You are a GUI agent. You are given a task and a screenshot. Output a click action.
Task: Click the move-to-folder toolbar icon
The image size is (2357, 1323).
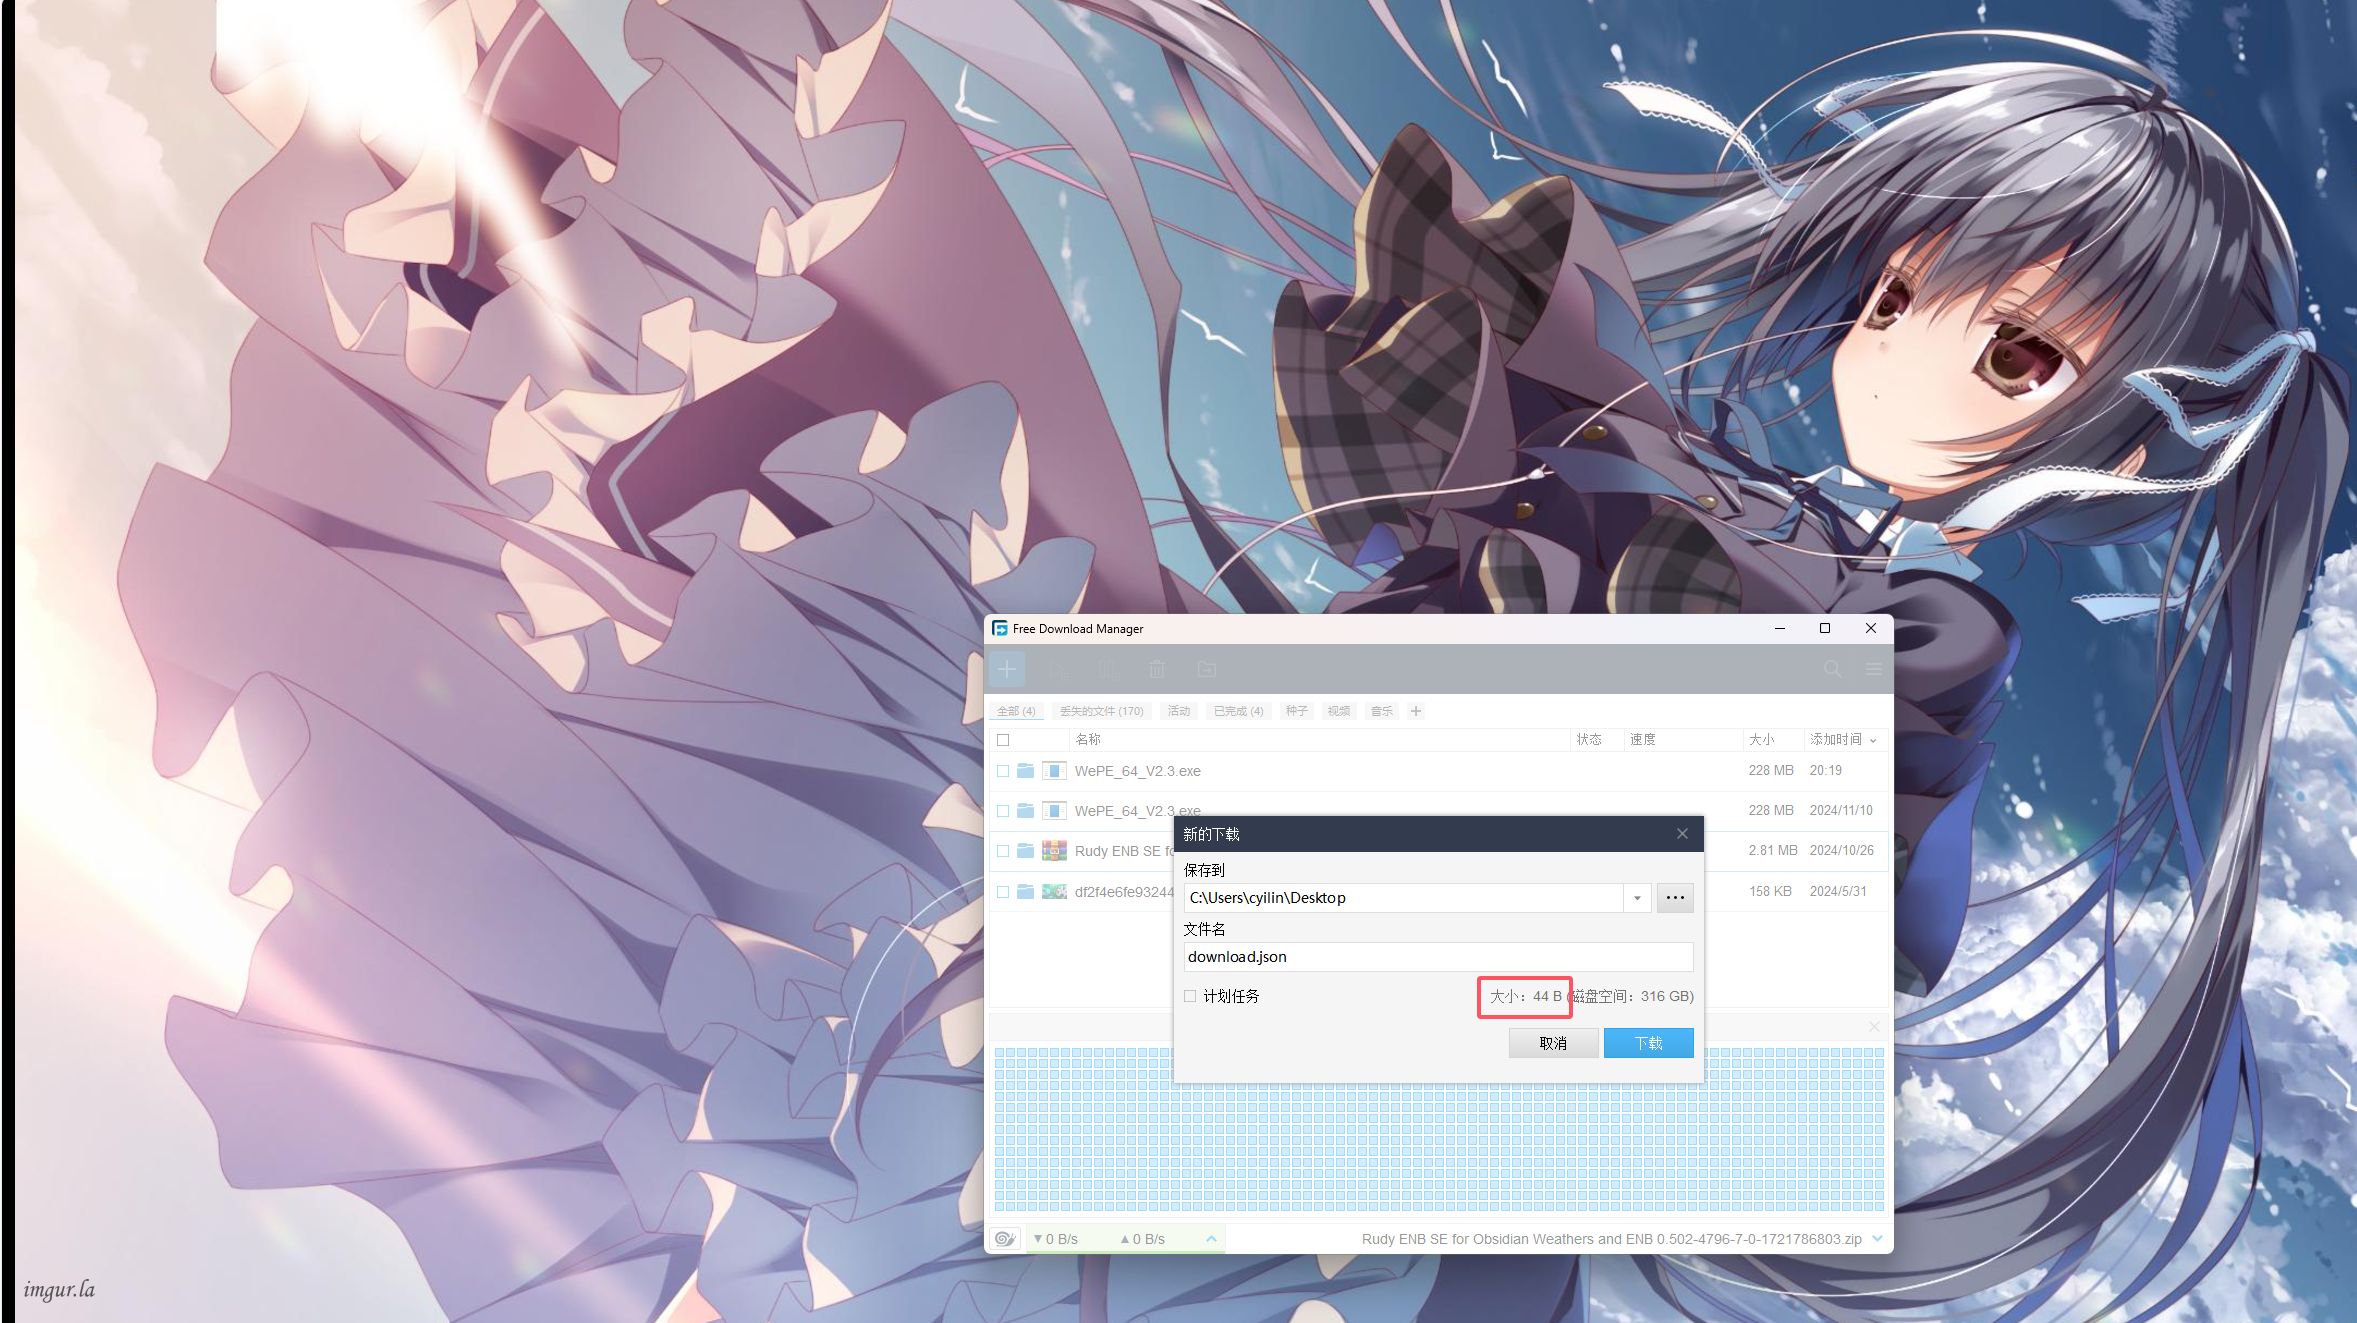(x=1207, y=669)
